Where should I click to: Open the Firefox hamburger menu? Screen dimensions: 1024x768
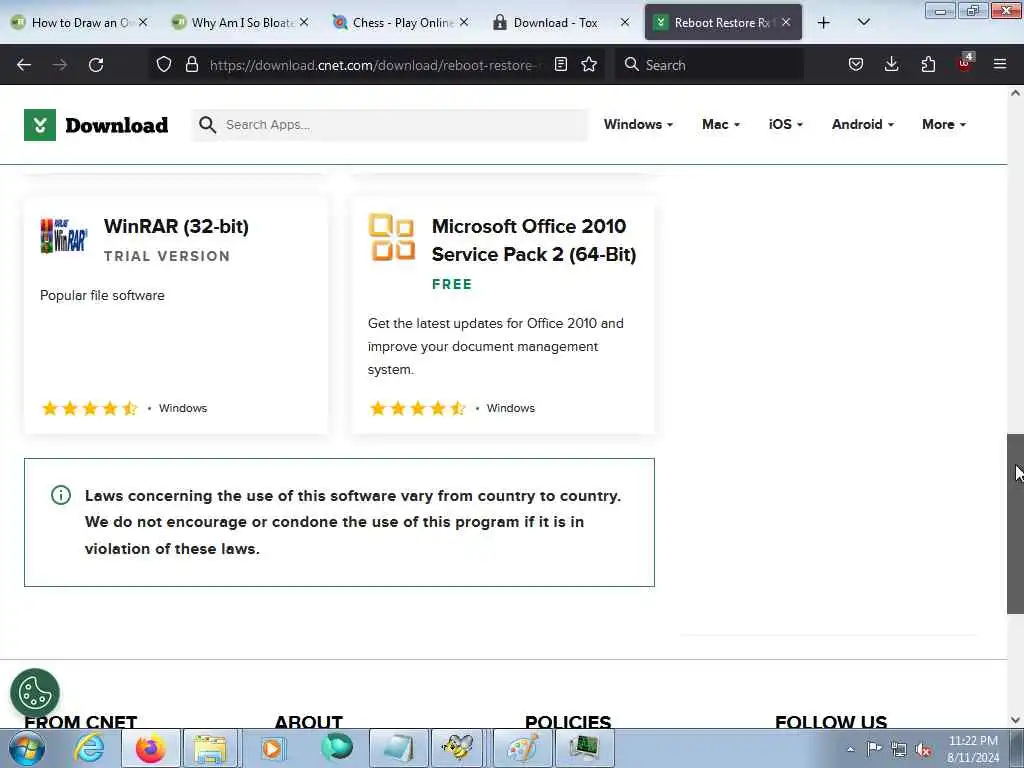point(1000,64)
